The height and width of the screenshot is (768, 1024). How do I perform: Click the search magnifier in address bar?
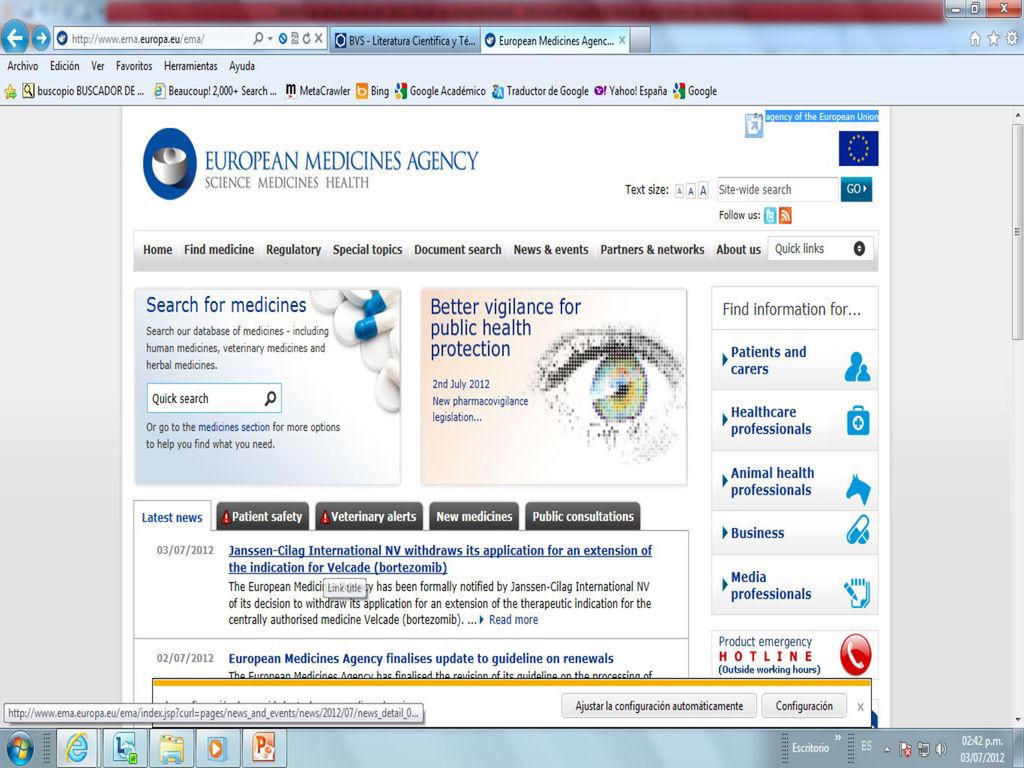click(259, 39)
